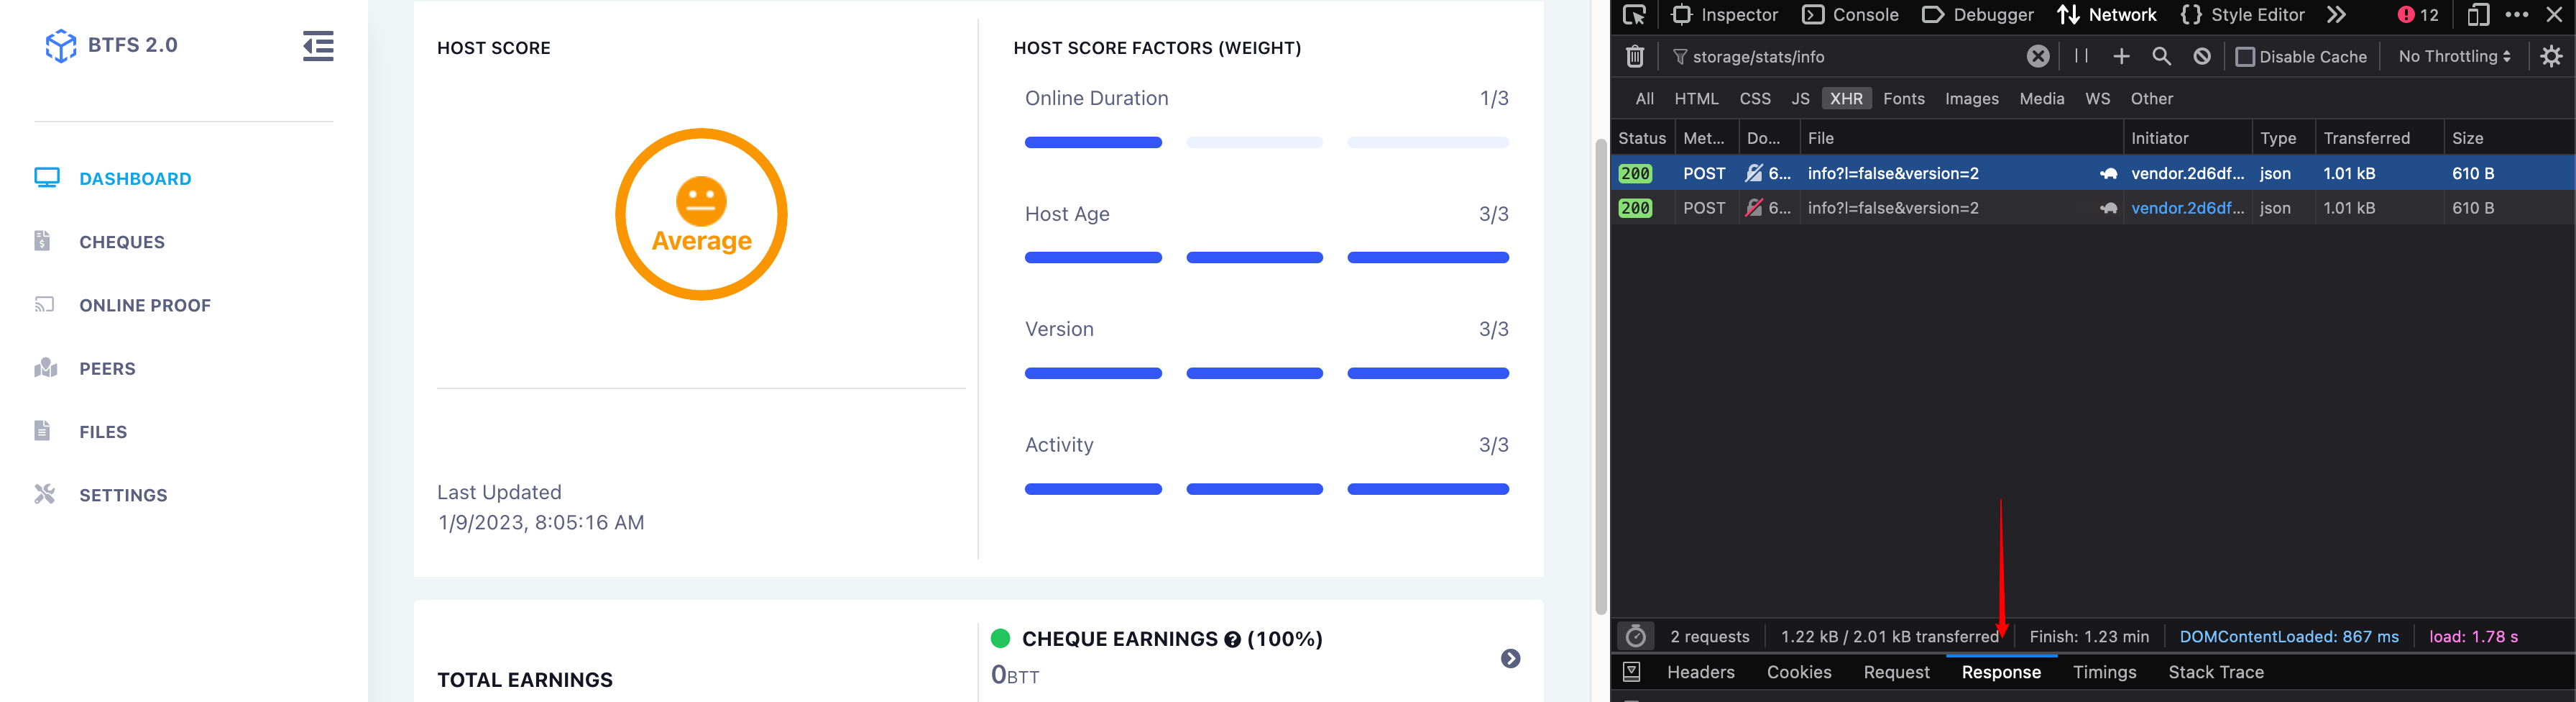Screen dimensions: 2576x702
Task: Click the BTFS 2.0 logo icon
Action: 61,45
